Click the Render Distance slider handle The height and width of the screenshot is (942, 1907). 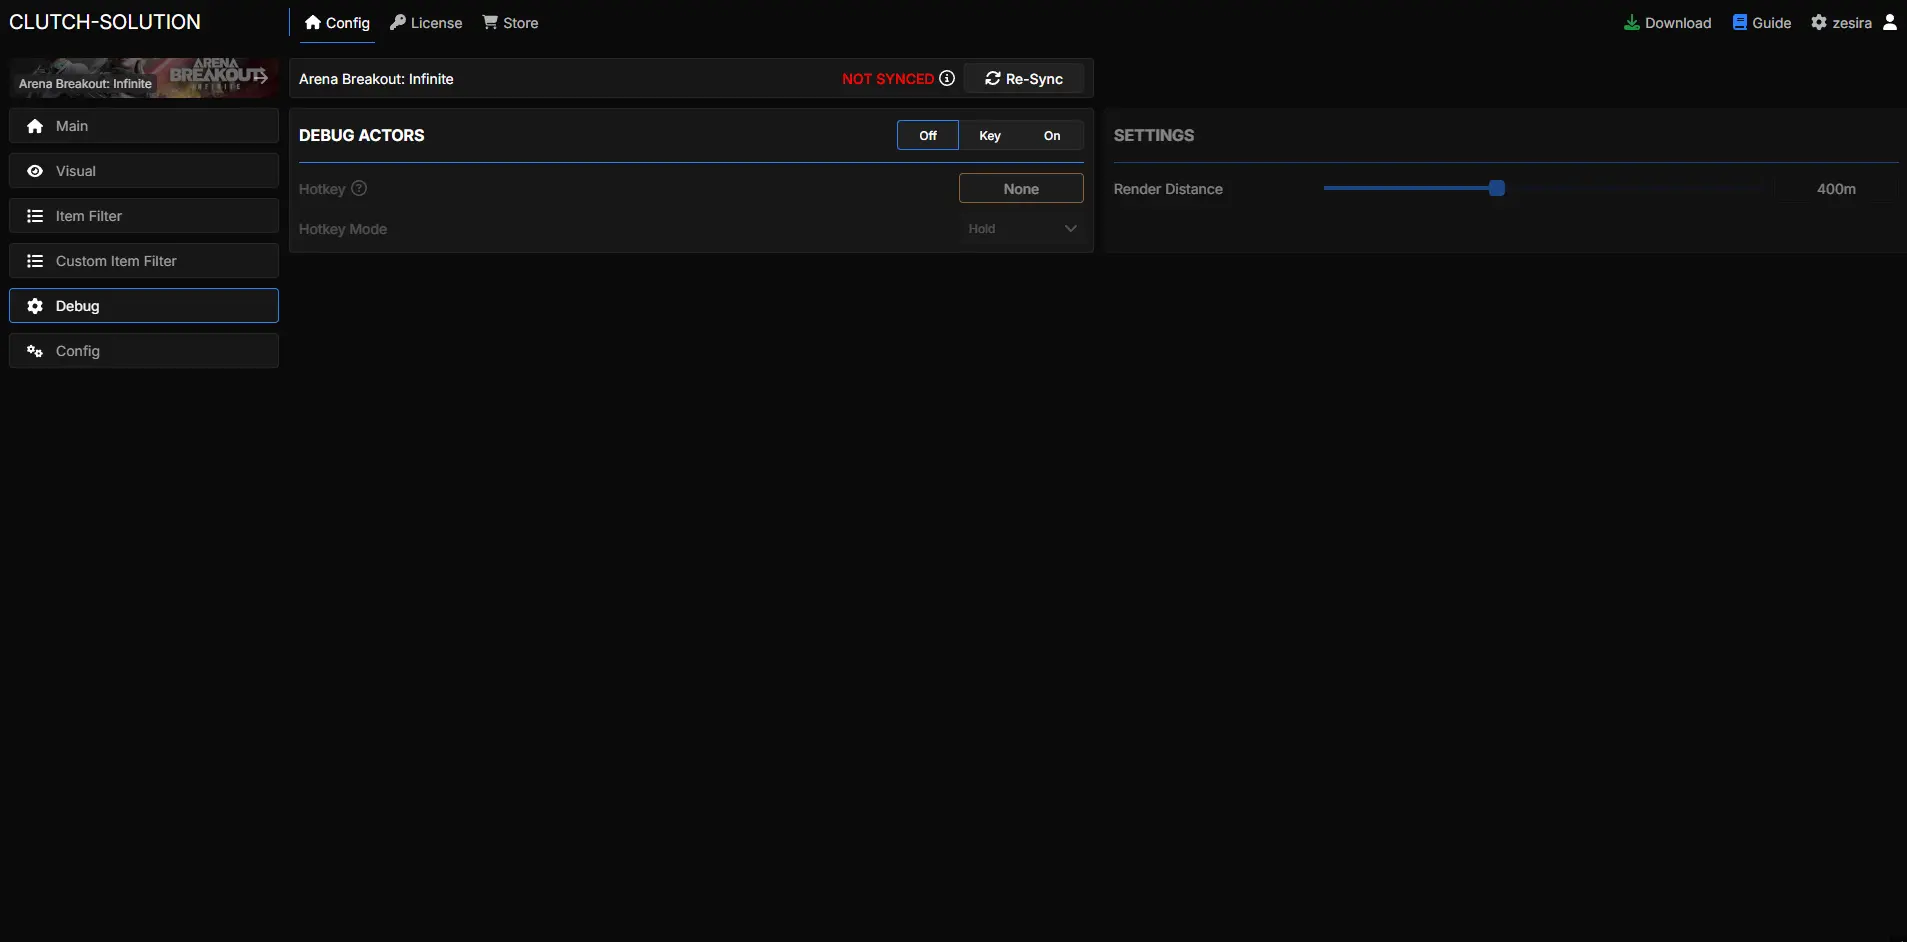(x=1496, y=188)
